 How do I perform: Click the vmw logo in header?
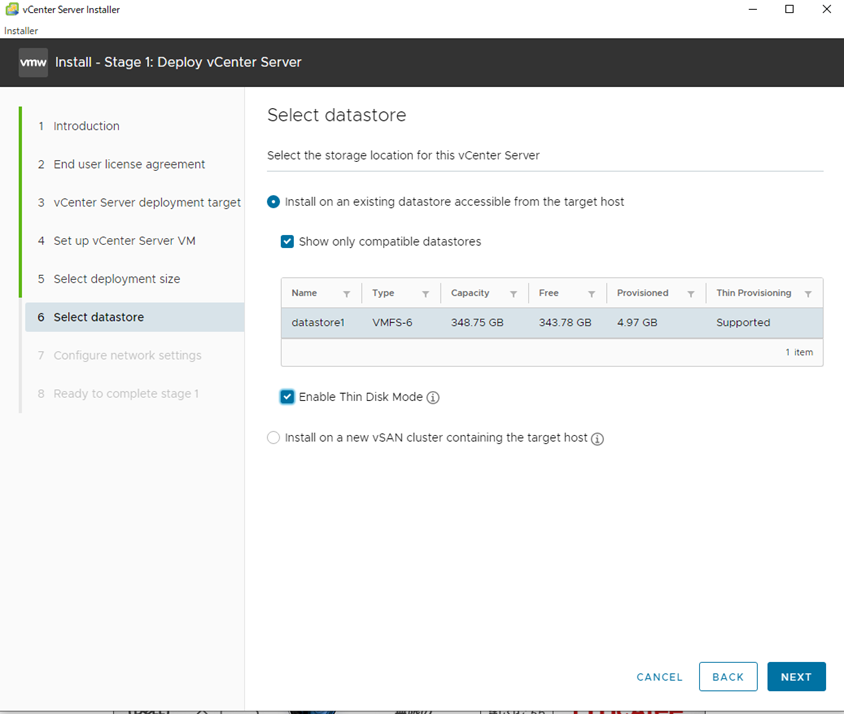coord(33,62)
